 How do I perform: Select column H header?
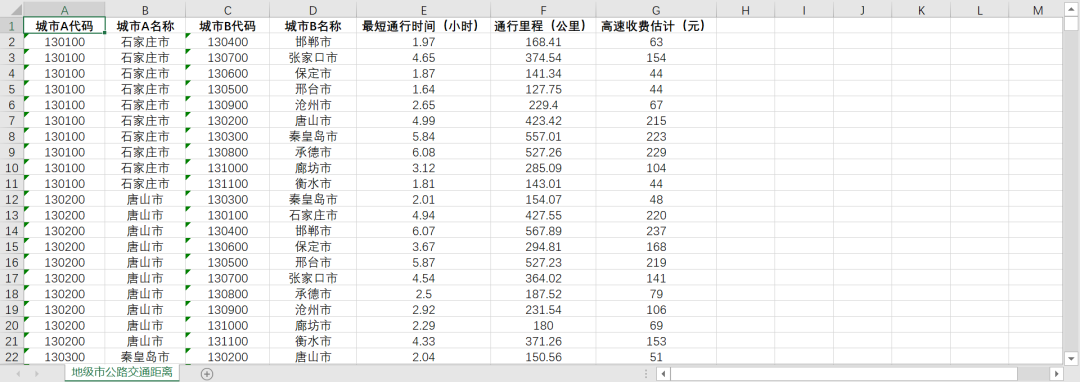click(x=745, y=10)
